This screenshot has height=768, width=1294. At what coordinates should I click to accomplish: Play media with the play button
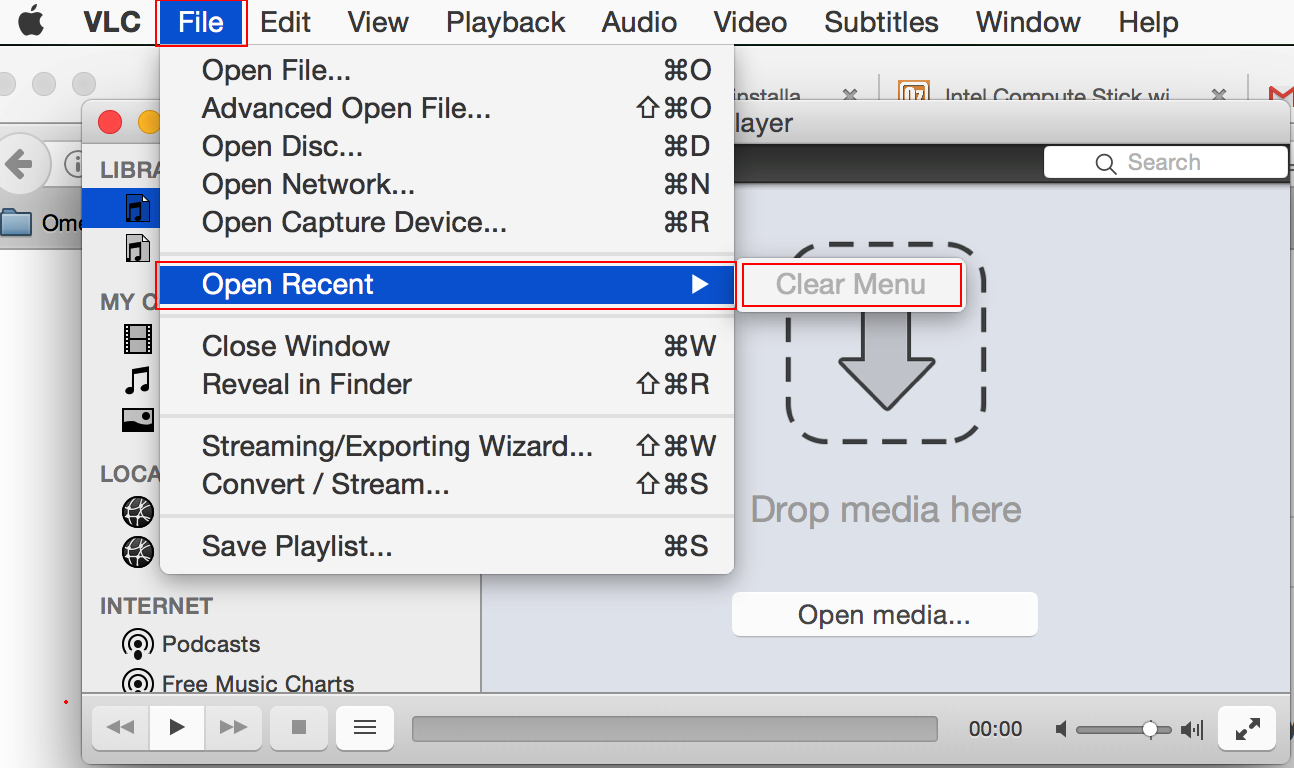point(177,727)
